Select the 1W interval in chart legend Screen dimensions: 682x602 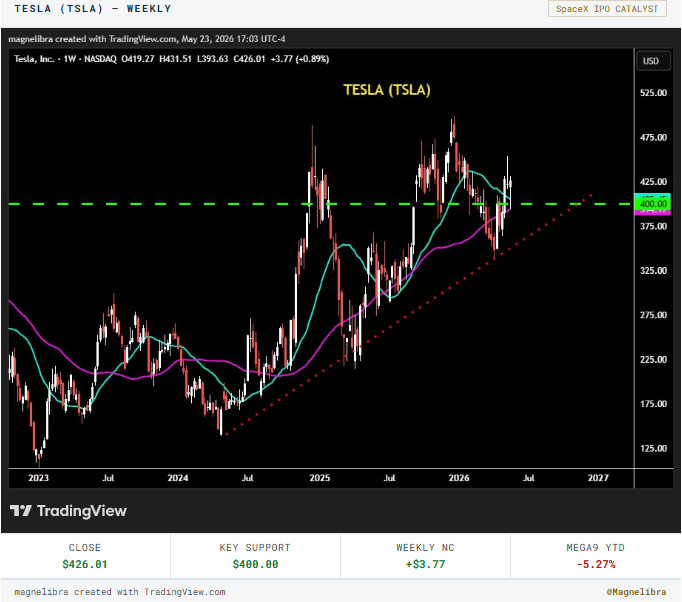click(70, 59)
